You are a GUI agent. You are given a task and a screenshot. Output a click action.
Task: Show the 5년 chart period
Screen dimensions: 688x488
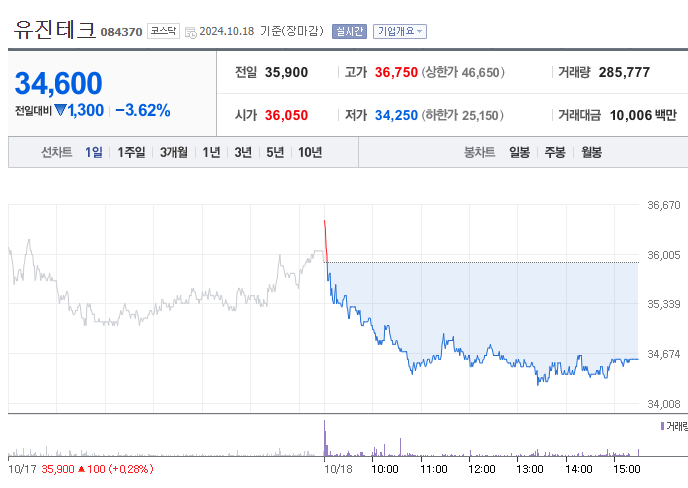click(x=275, y=152)
